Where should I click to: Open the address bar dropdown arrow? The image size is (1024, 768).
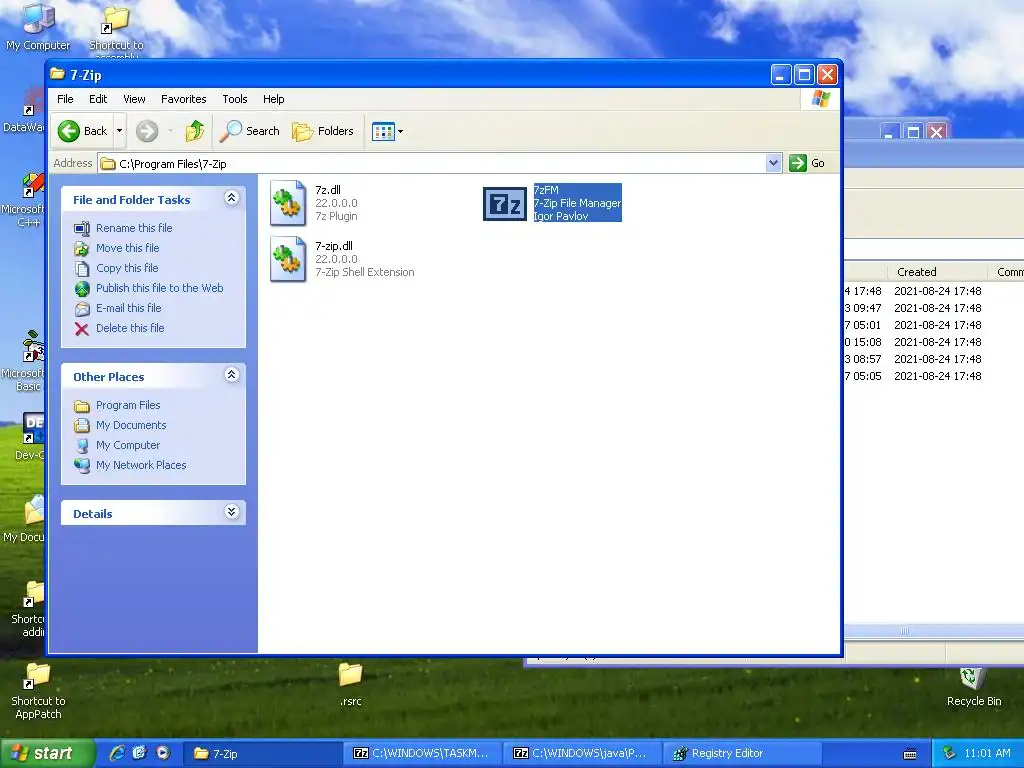[x=773, y=163]
